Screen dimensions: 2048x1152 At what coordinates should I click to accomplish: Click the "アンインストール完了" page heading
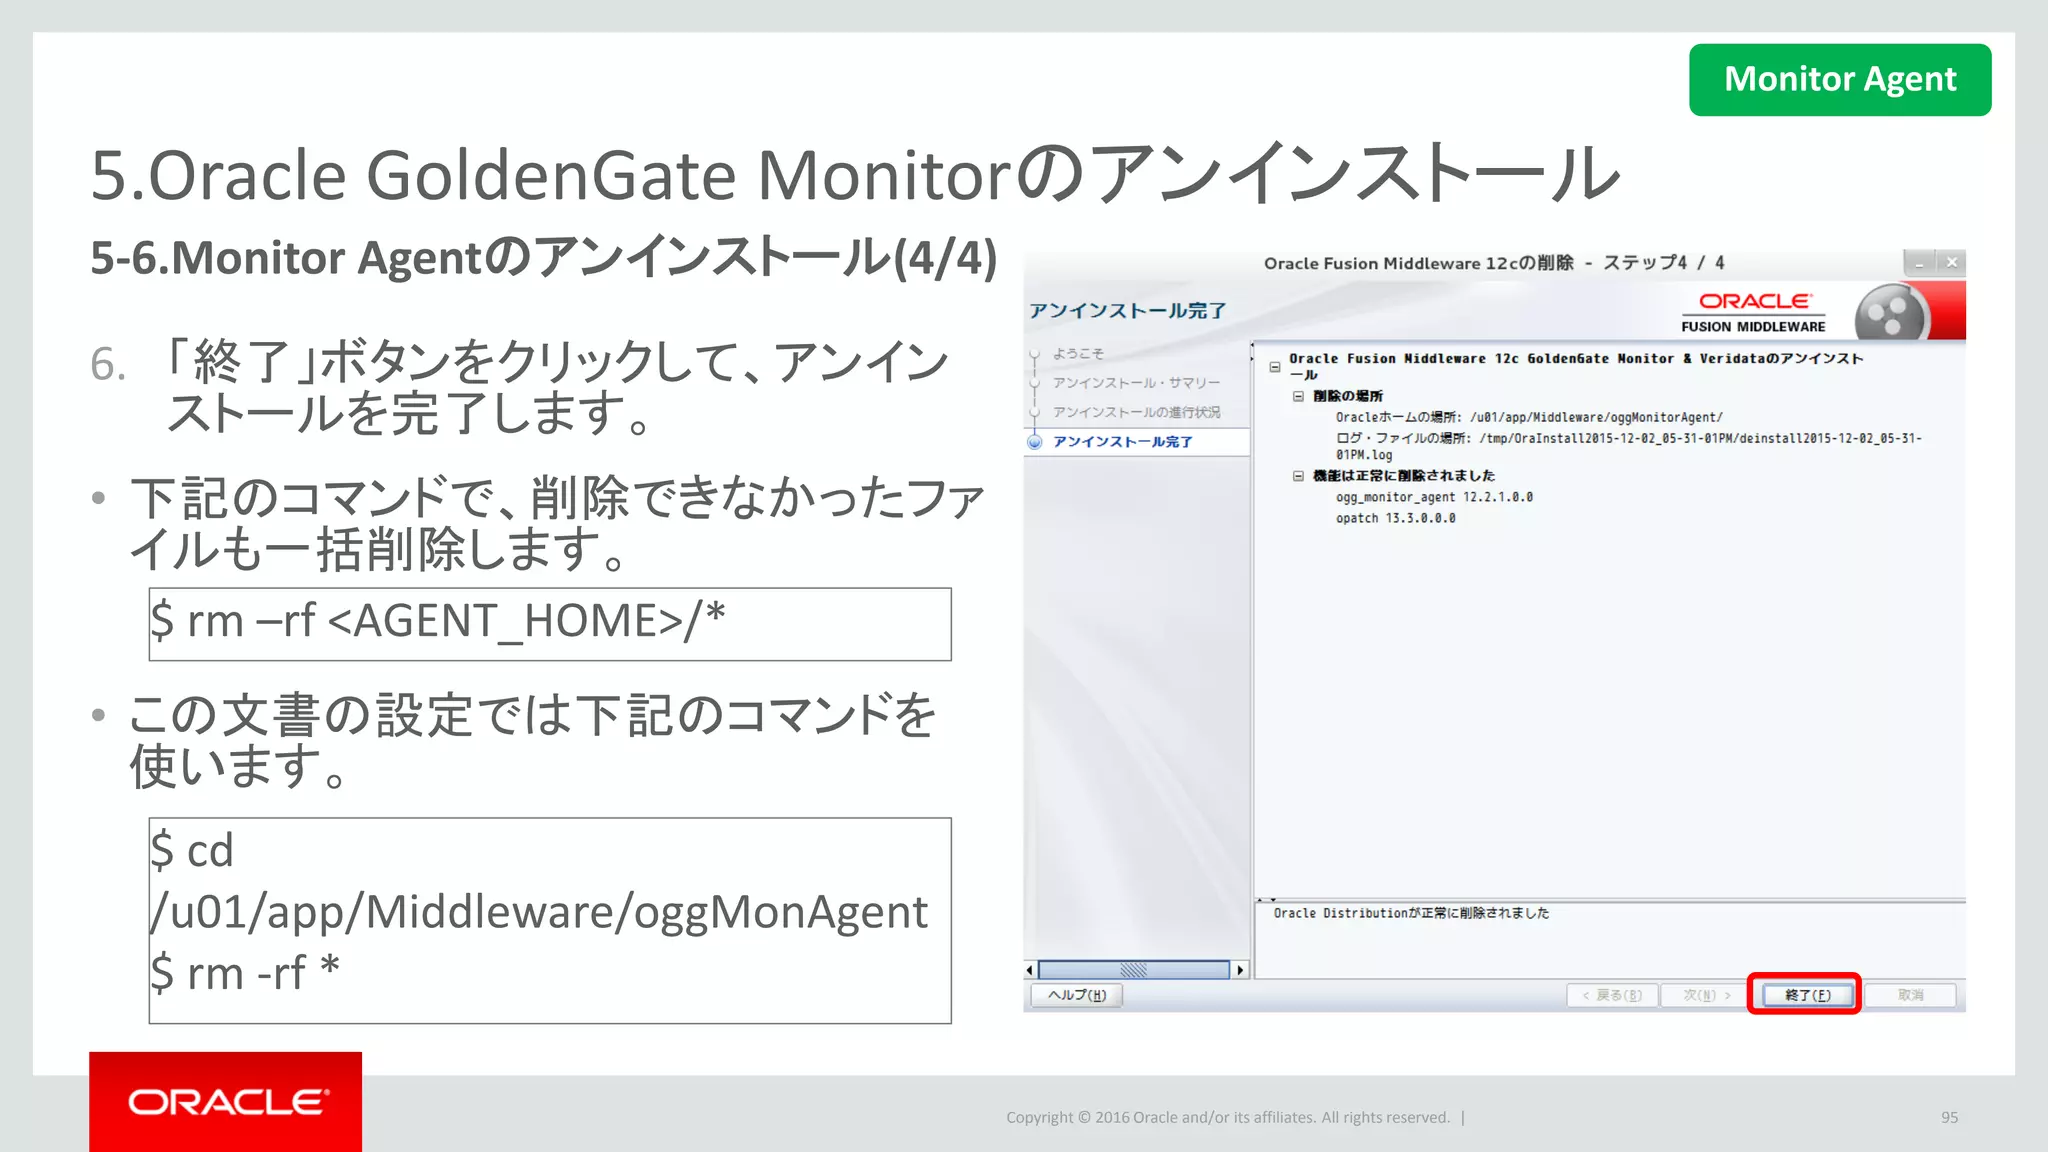coord(1127,311)
